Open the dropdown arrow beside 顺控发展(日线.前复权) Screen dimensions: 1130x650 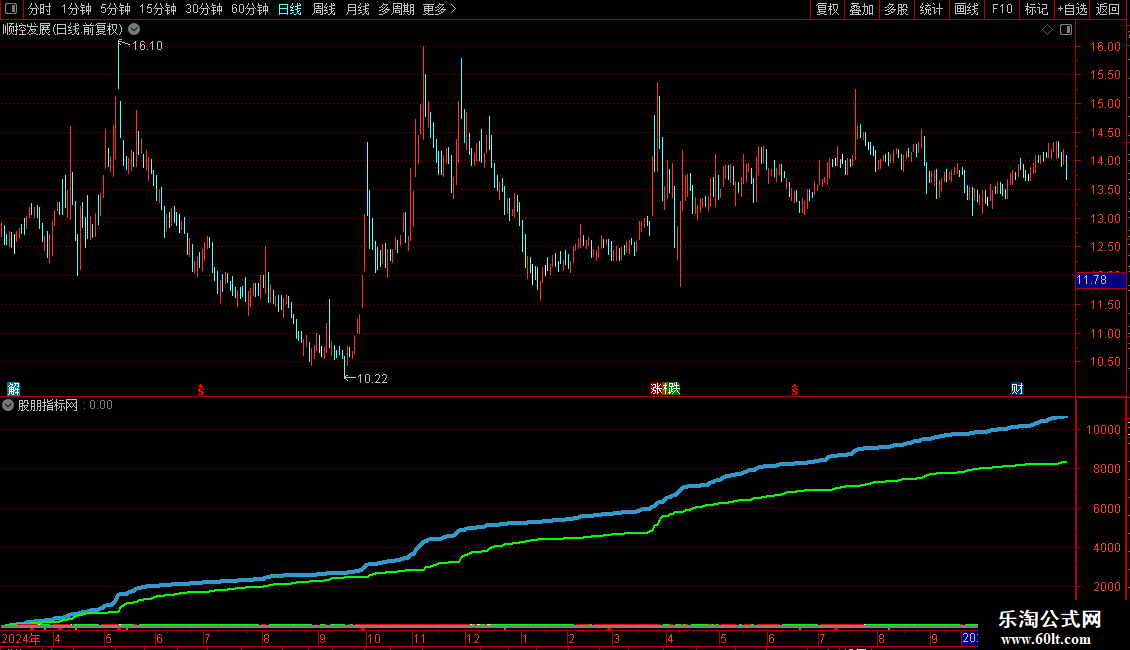134,30
